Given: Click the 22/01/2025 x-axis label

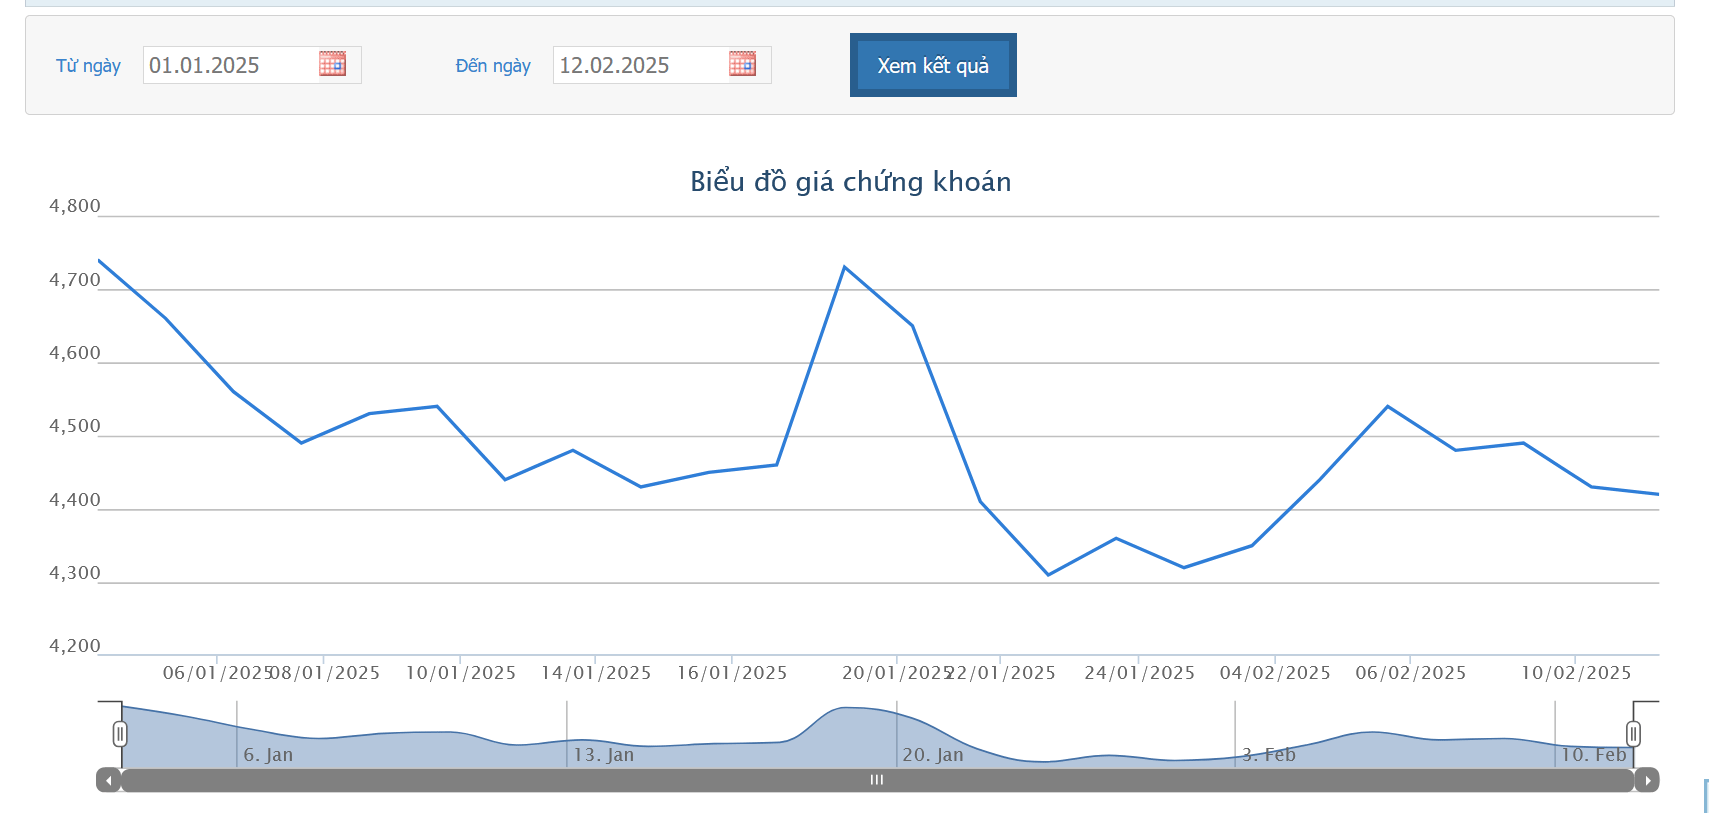Looking at the screenshot, I should [1001, 673].
